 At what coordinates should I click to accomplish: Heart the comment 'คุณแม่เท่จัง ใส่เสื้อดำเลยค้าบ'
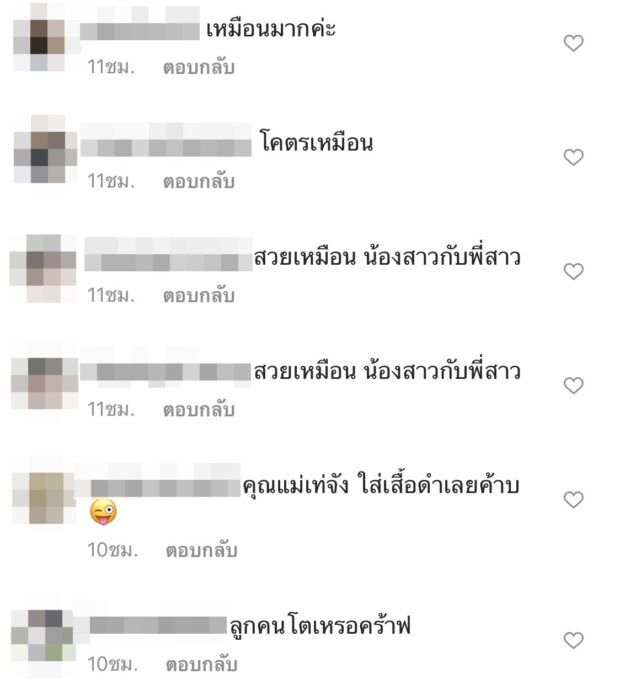[x=573, y=499]
